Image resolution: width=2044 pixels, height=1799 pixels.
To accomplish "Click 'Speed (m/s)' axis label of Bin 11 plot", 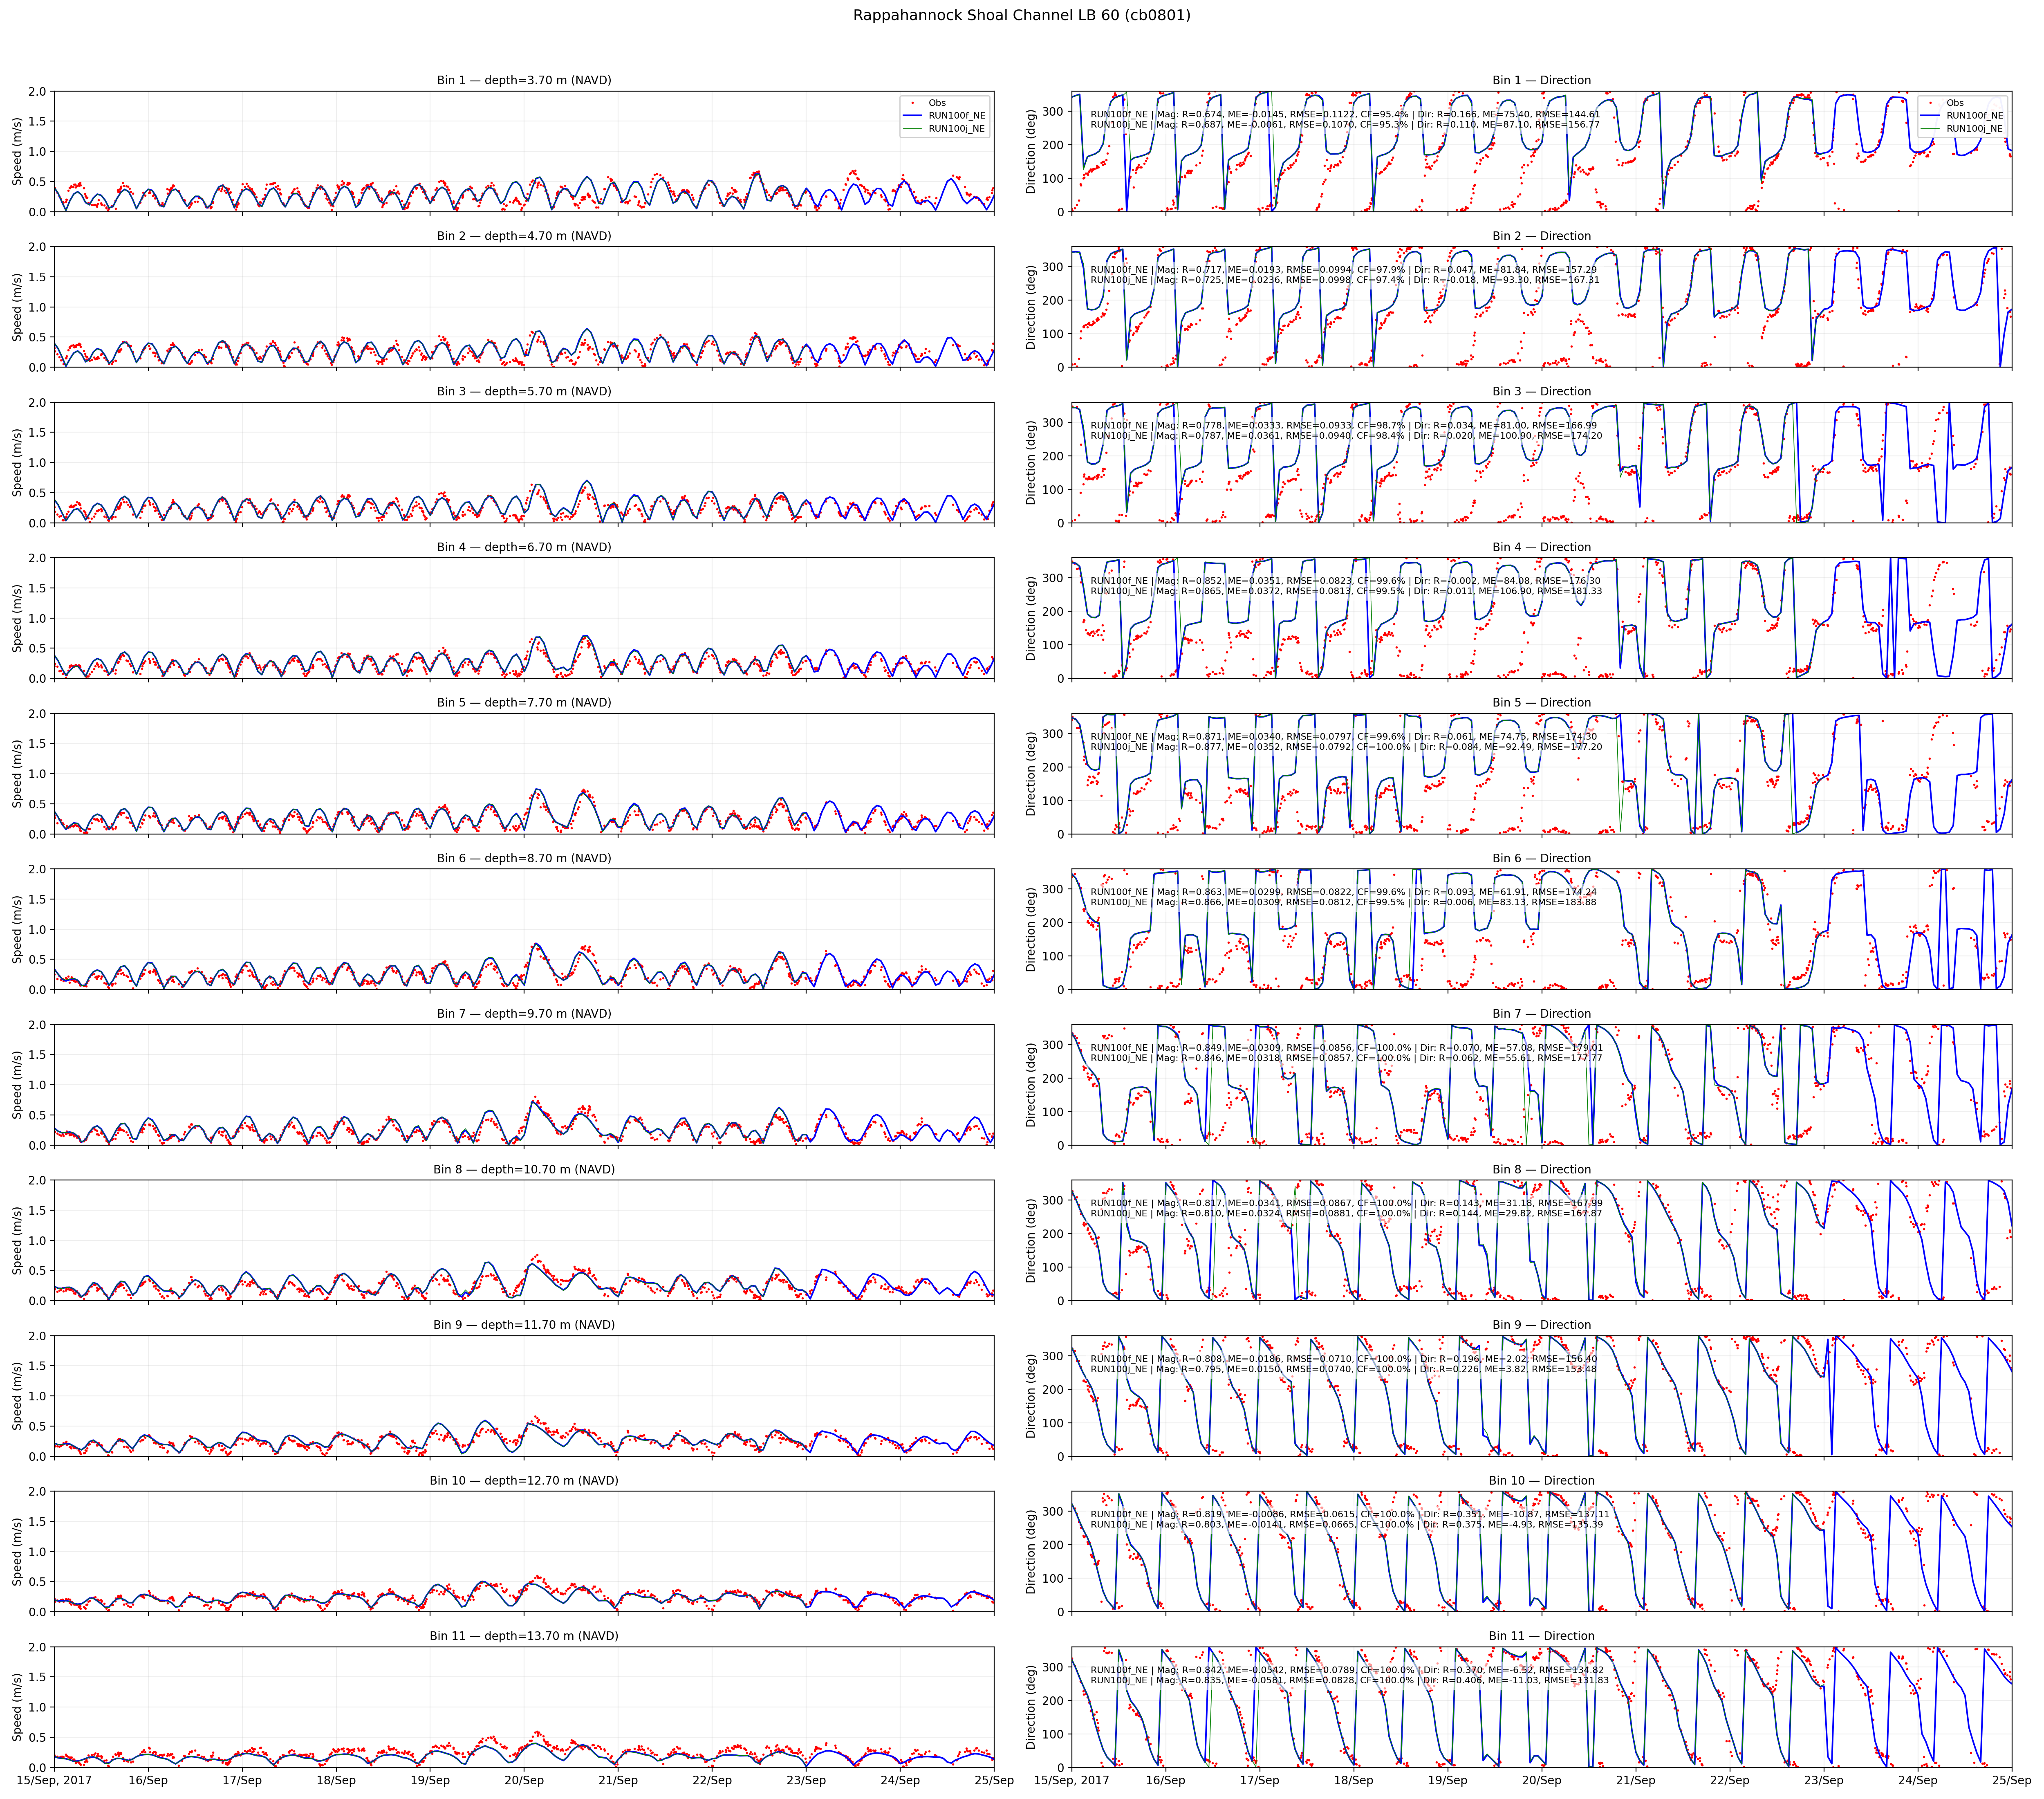I will (18, 1707).
